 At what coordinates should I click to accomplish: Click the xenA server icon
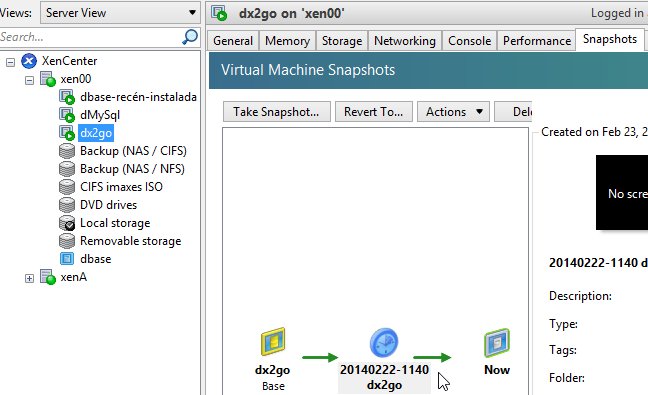pos(48,277)
